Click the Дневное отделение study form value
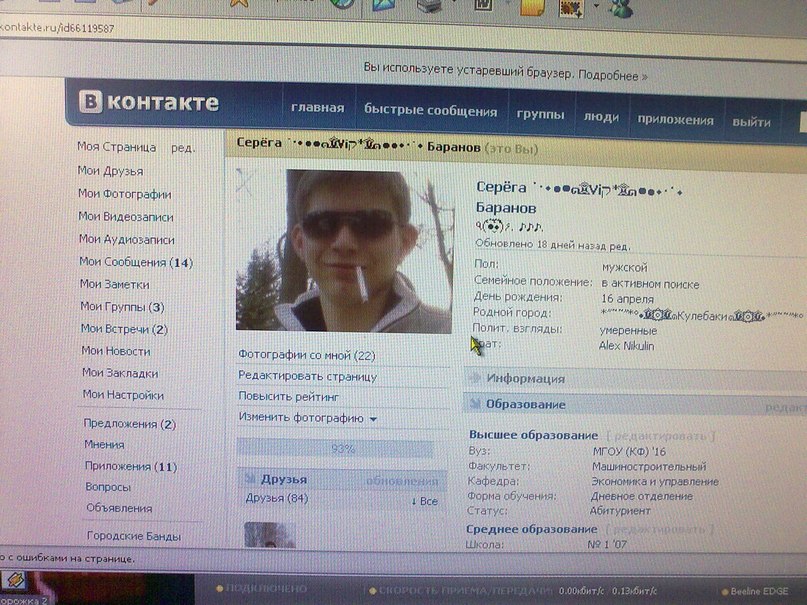Screen dimensions: 807x605 point(642,496)
